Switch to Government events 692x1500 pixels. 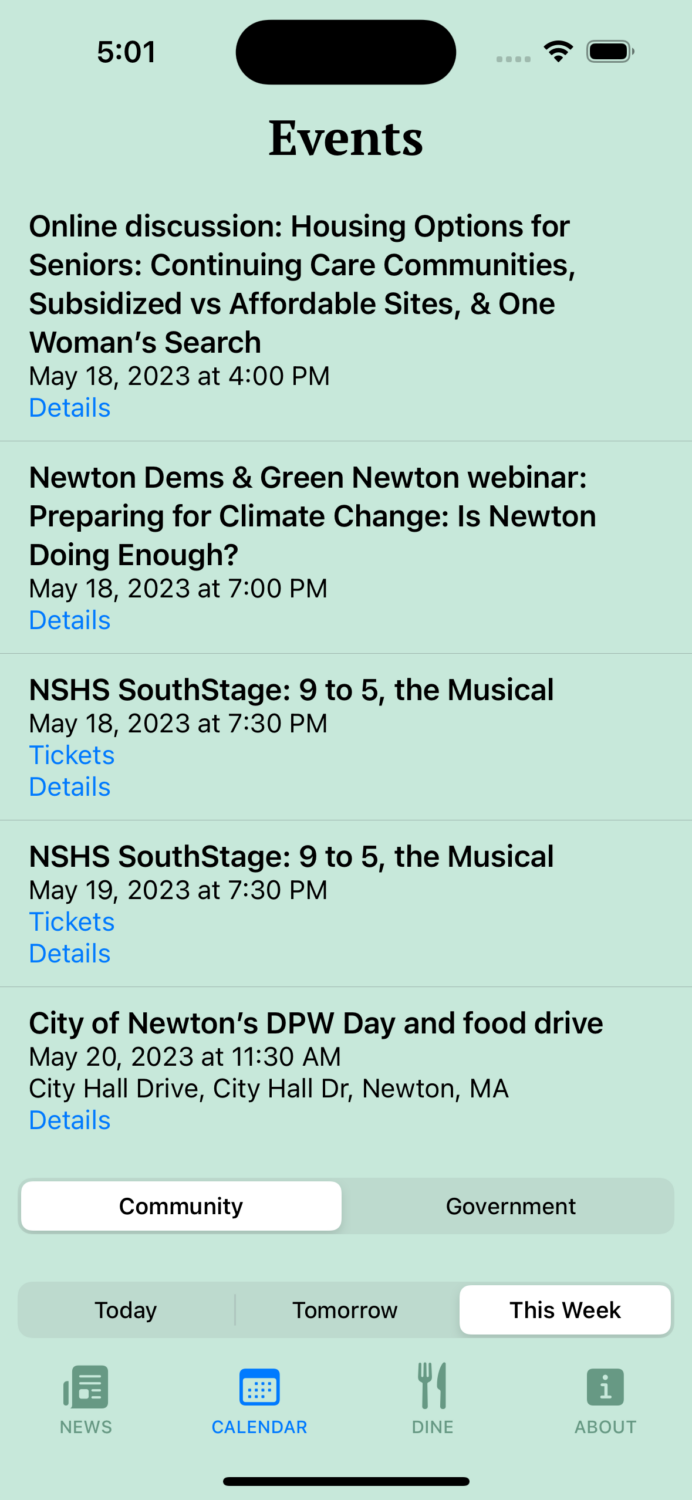[510, 1206]
